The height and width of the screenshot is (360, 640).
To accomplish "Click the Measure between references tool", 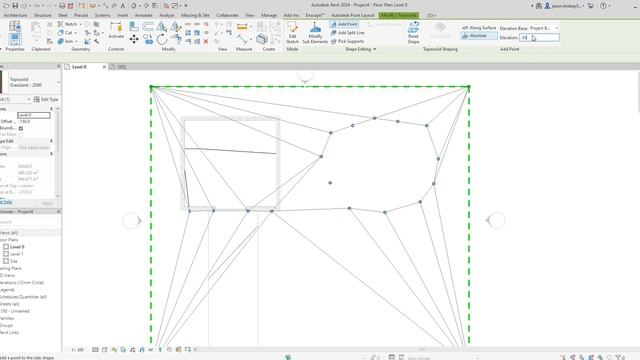I will click(242, 27).
